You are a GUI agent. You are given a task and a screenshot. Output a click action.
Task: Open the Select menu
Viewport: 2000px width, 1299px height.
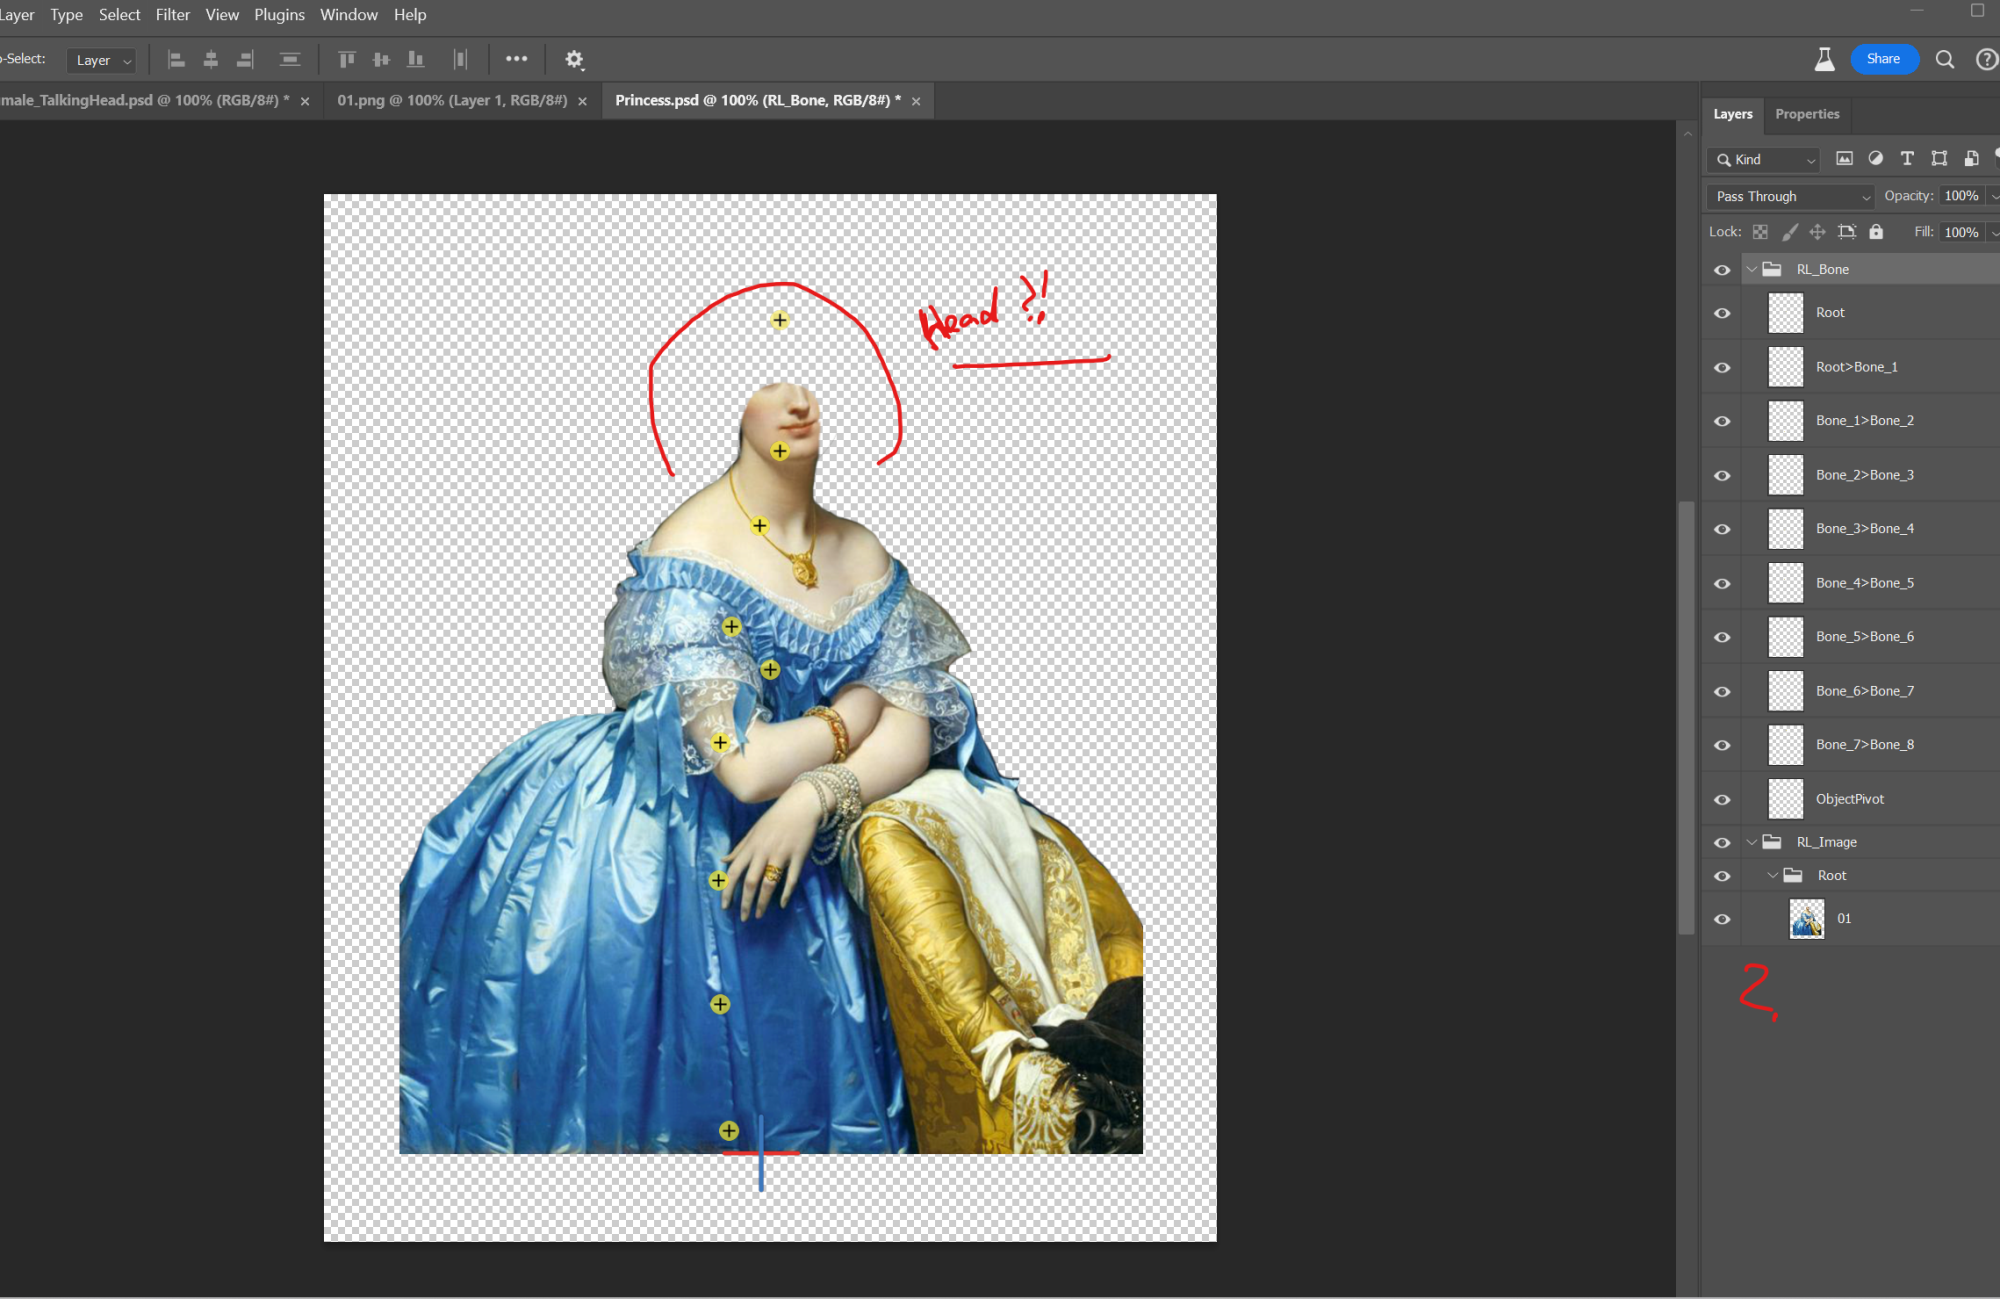pyautogui.click(x=119, y=15)
